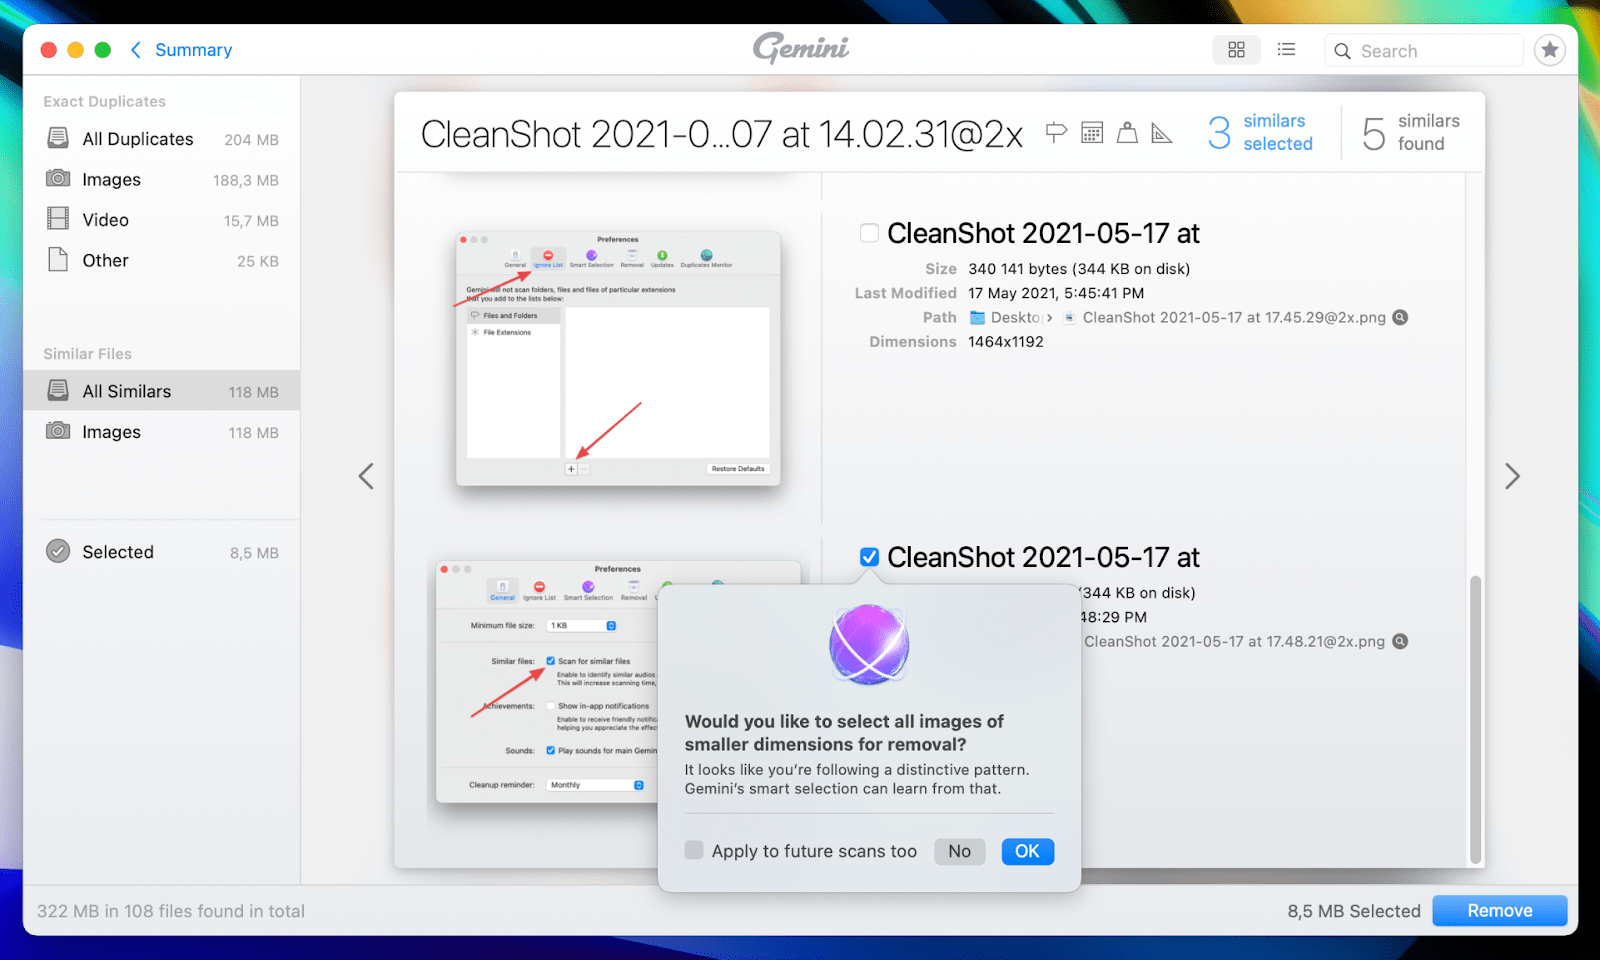
Task: Click first CleanShot 2021-05-17 at file title
Action: (1043, 233)
